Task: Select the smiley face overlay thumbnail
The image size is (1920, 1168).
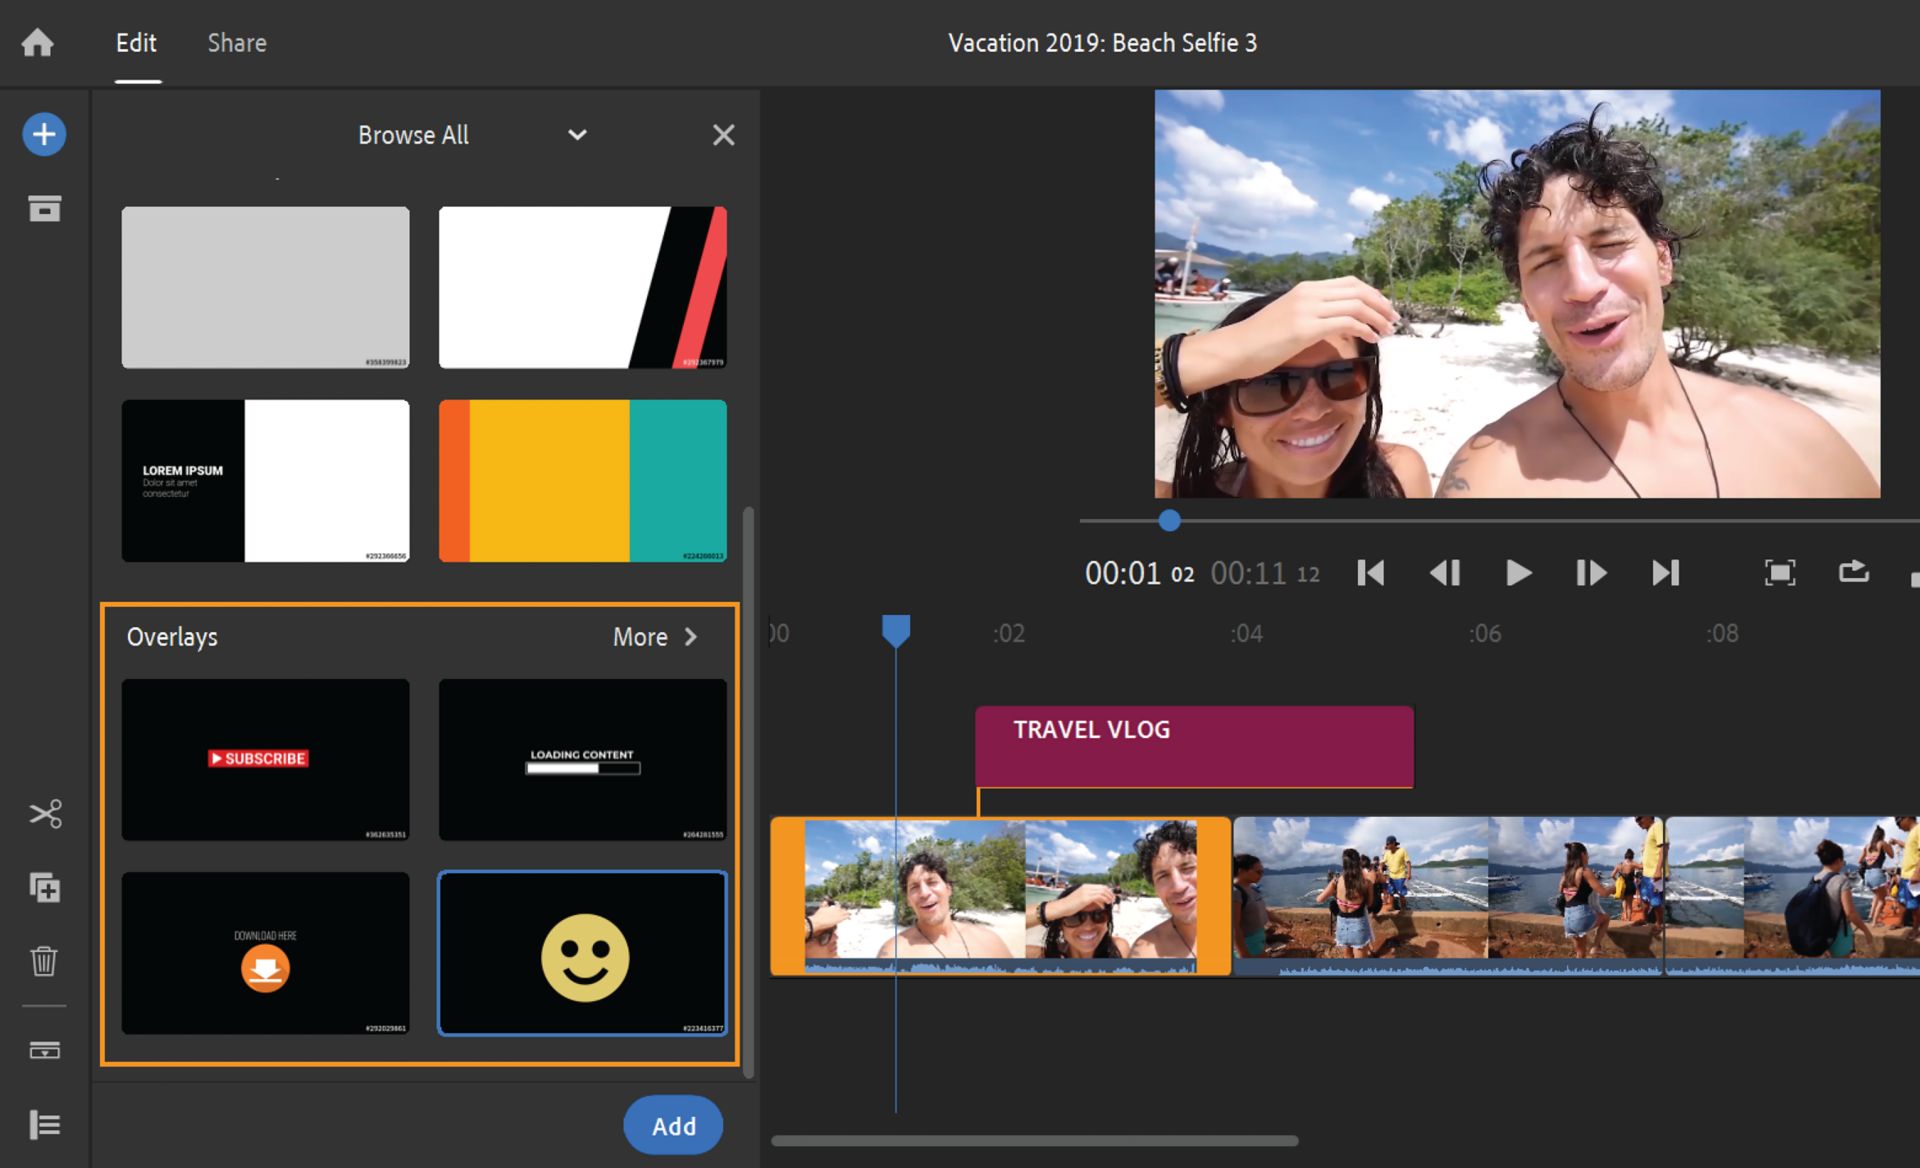Action: (x=583, y=953)
